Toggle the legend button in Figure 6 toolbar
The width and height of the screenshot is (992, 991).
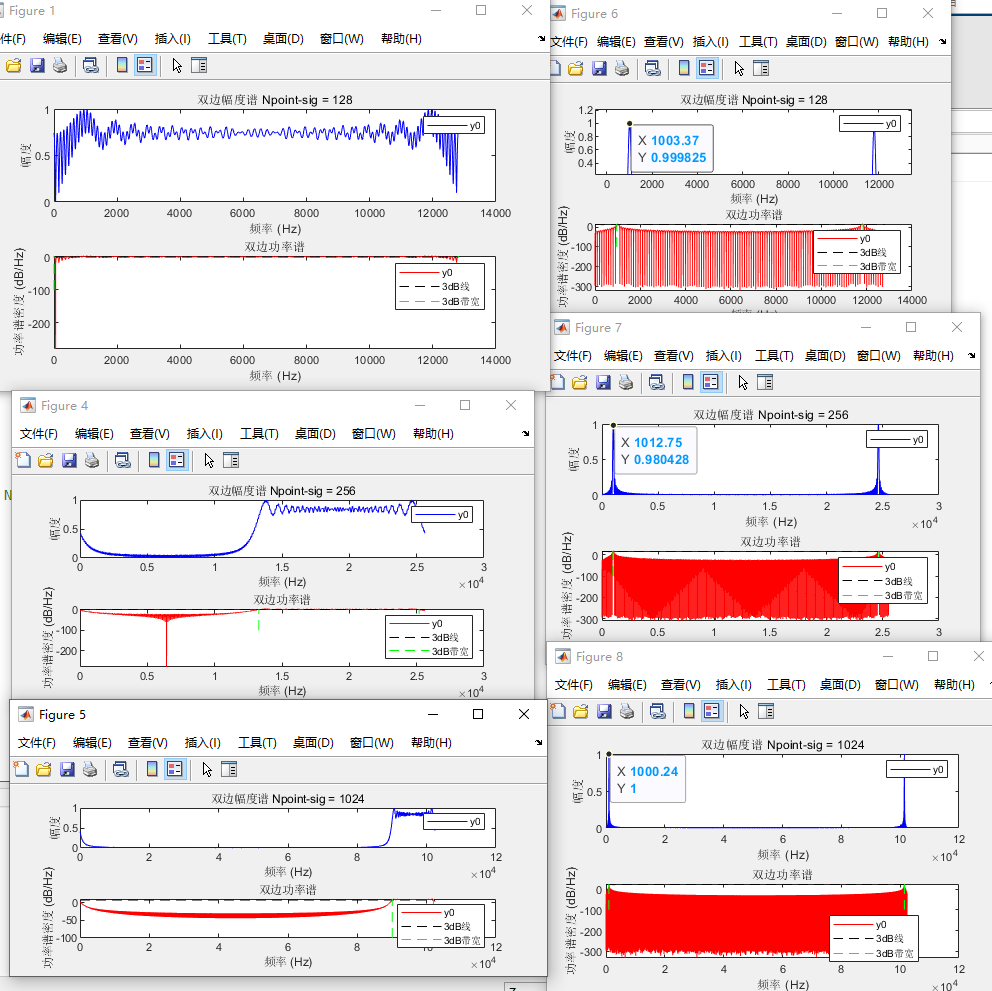[707, 68]
